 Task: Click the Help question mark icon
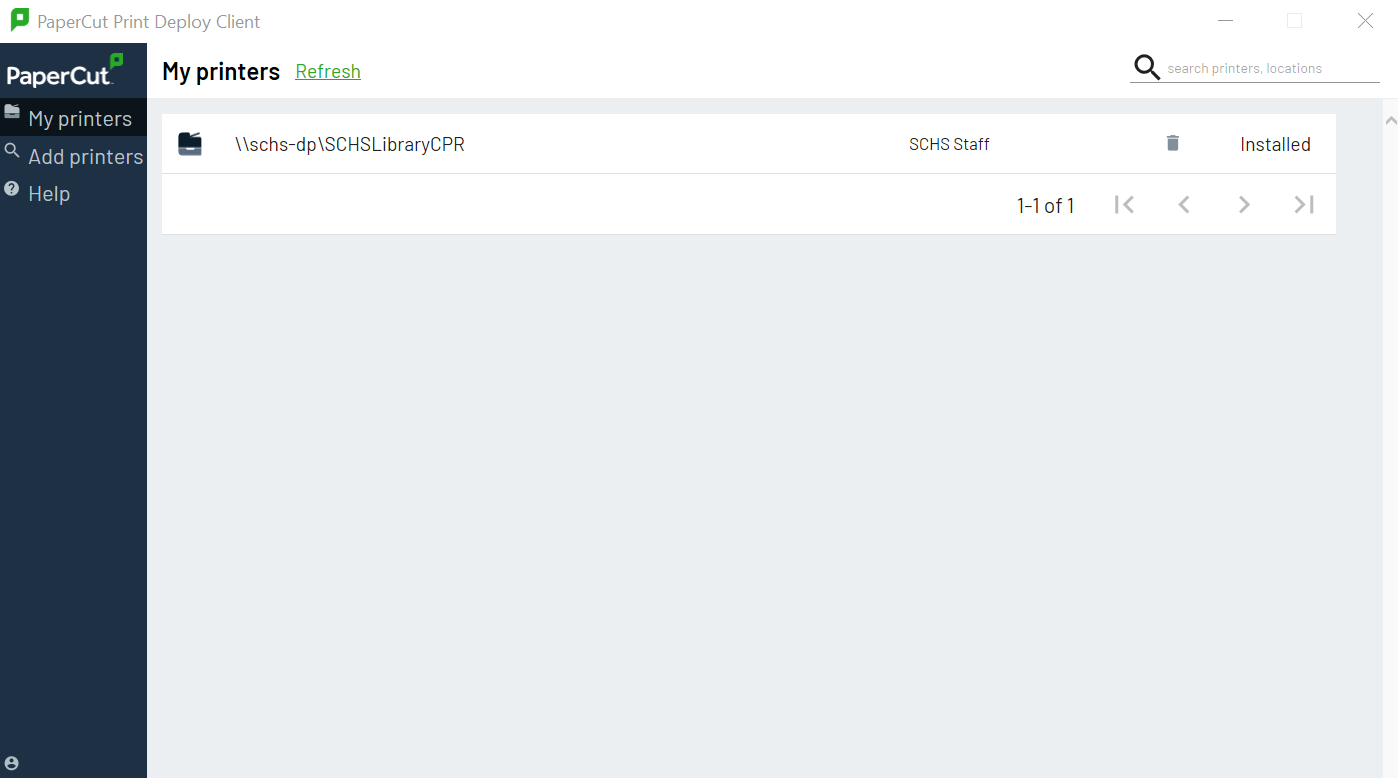[12, 188]
